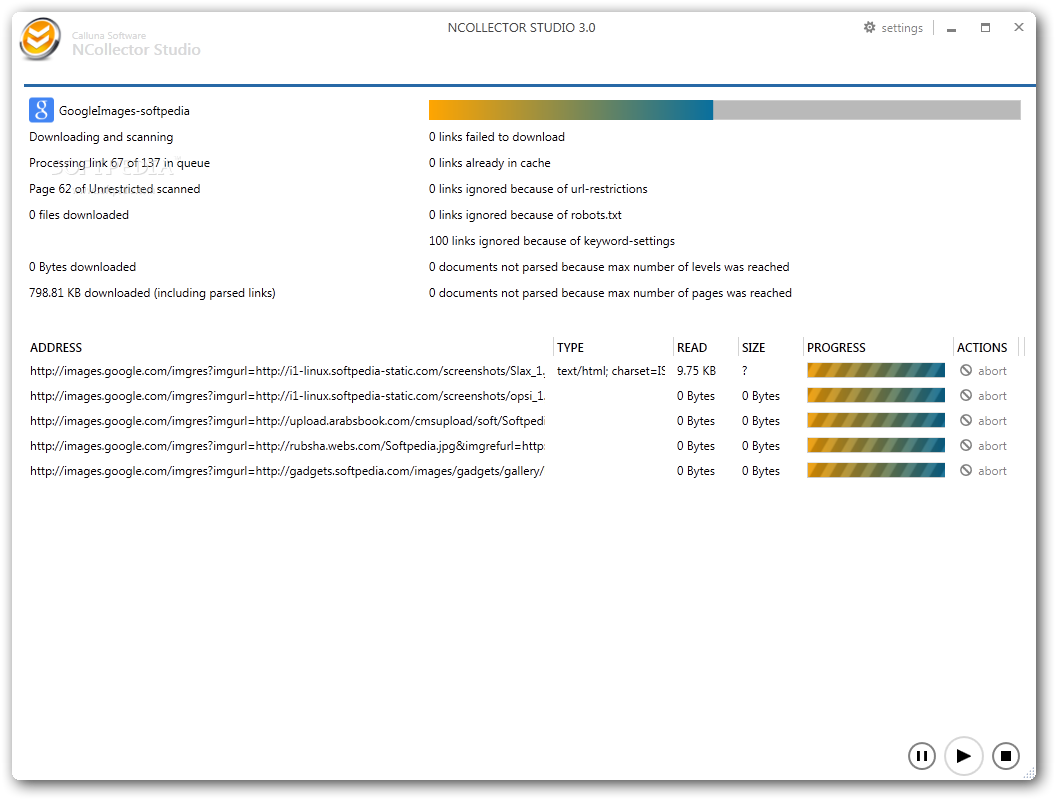Click the '9.75 KB' read value
1056x800 pixels.
[696, 371]
